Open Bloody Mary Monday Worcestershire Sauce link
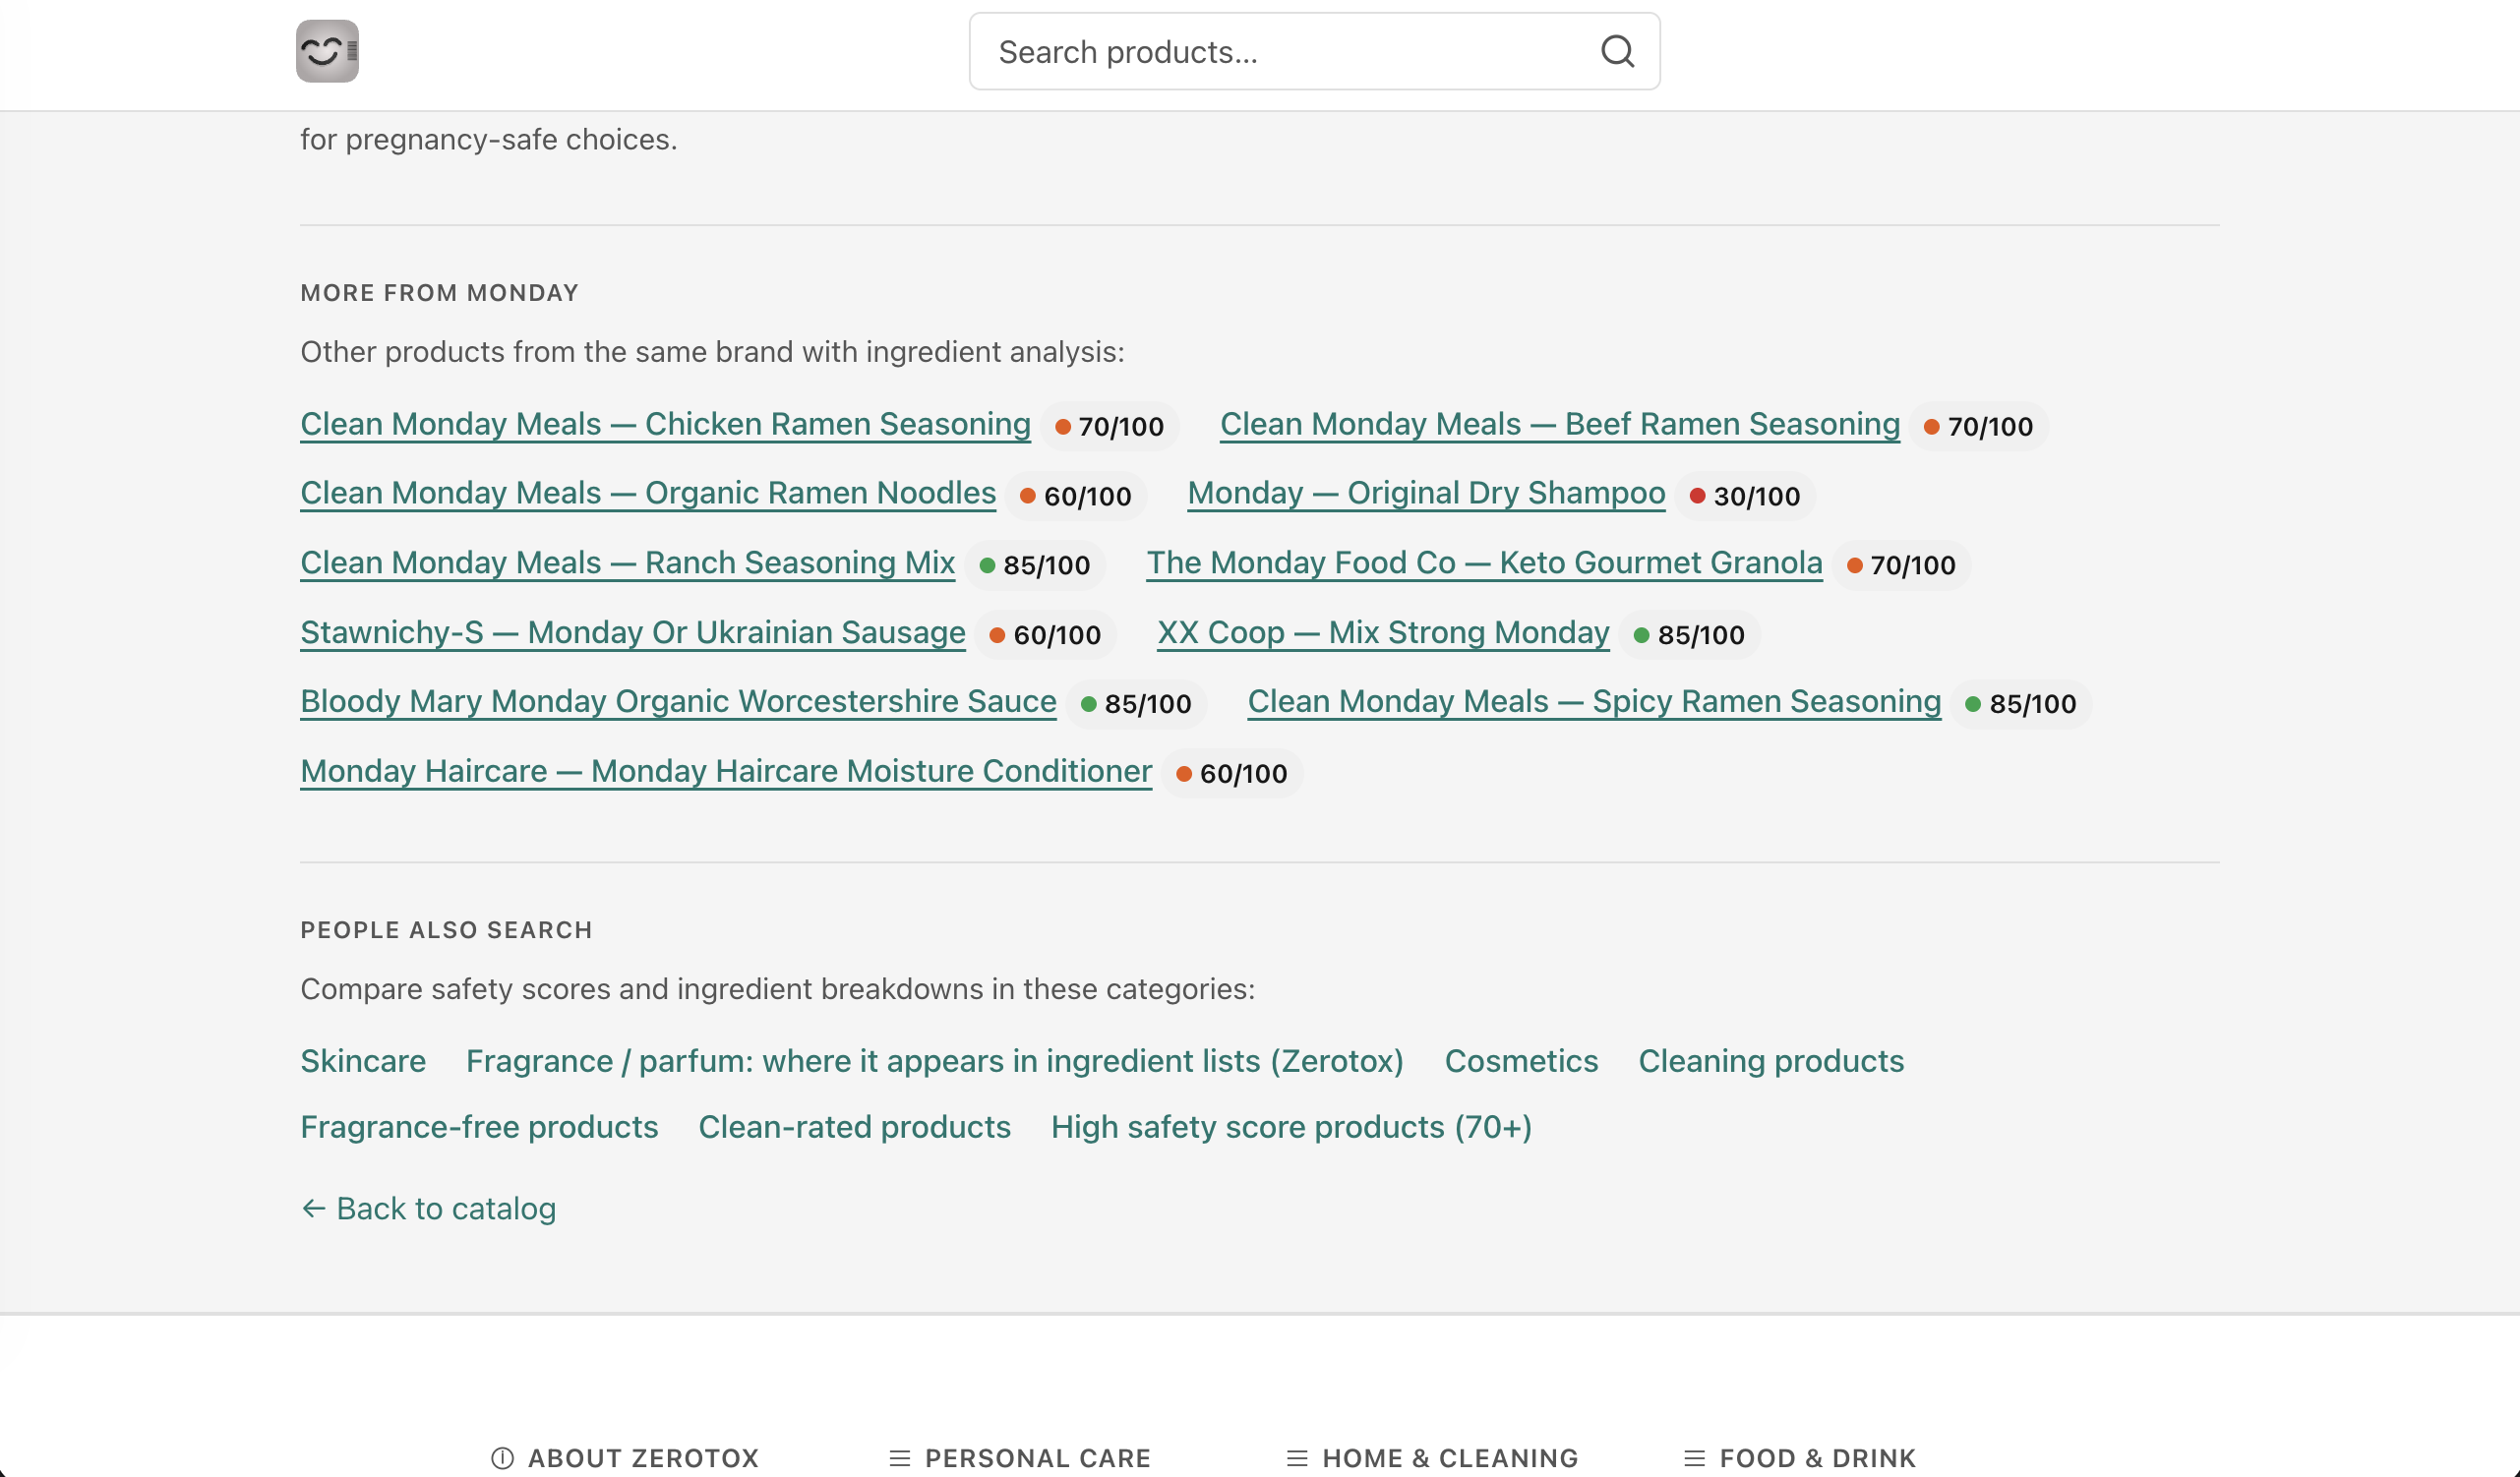The height and width of the screenshot is (1477, 2520). (x=678, y=701)
